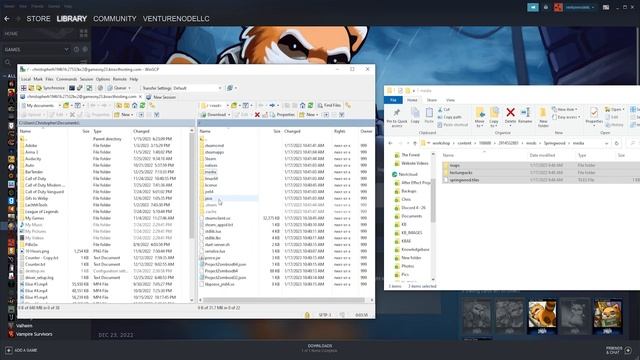The width and height of the screenshot is (640, 360).
Task: Click the local panel home directory icon
Action: (134, 106)
